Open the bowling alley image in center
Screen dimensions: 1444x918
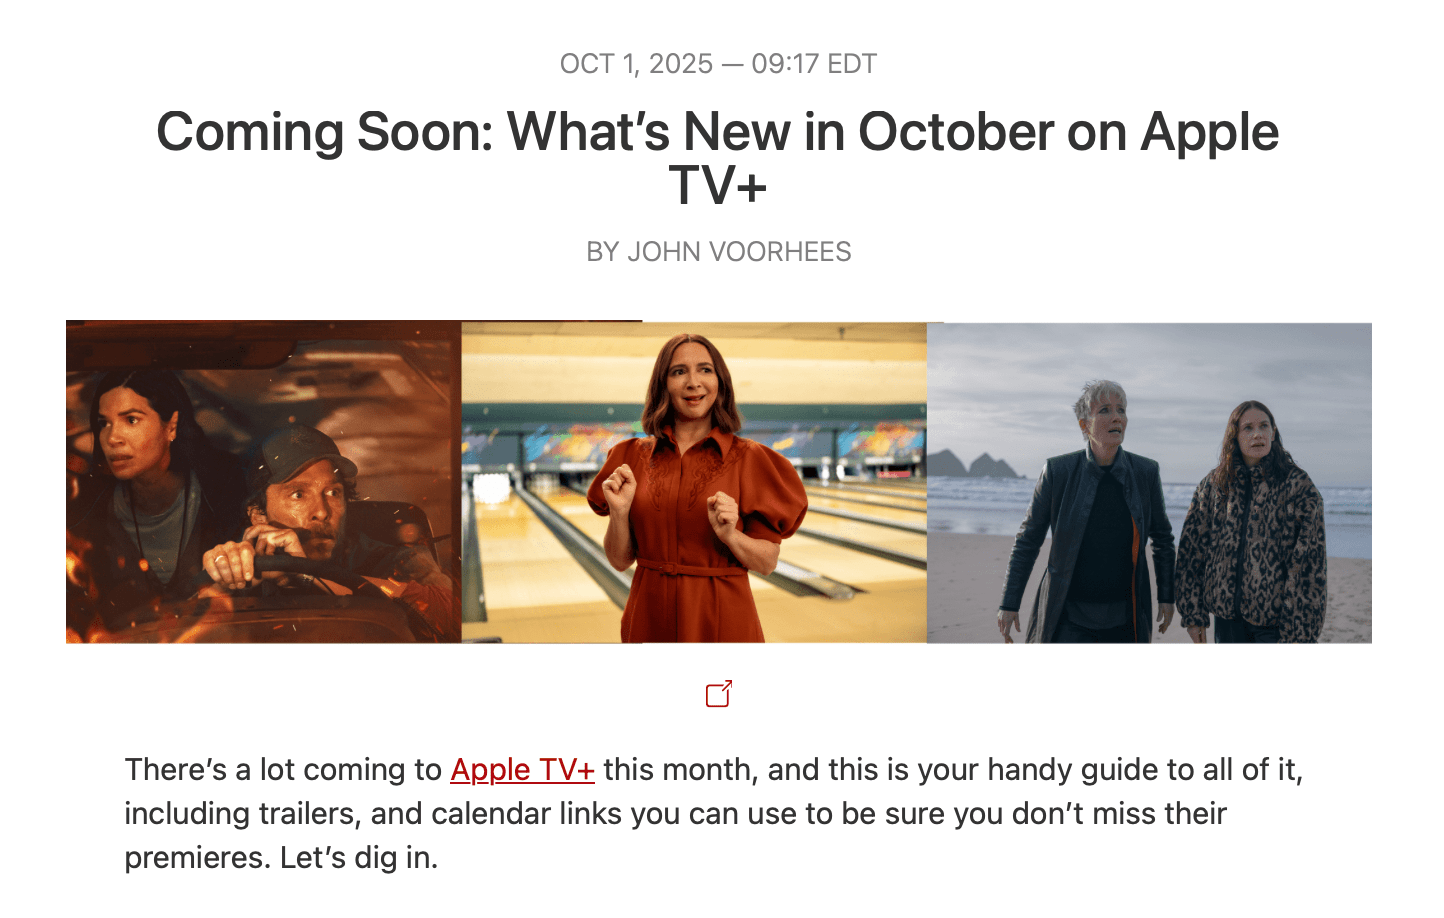coord(694,482)
